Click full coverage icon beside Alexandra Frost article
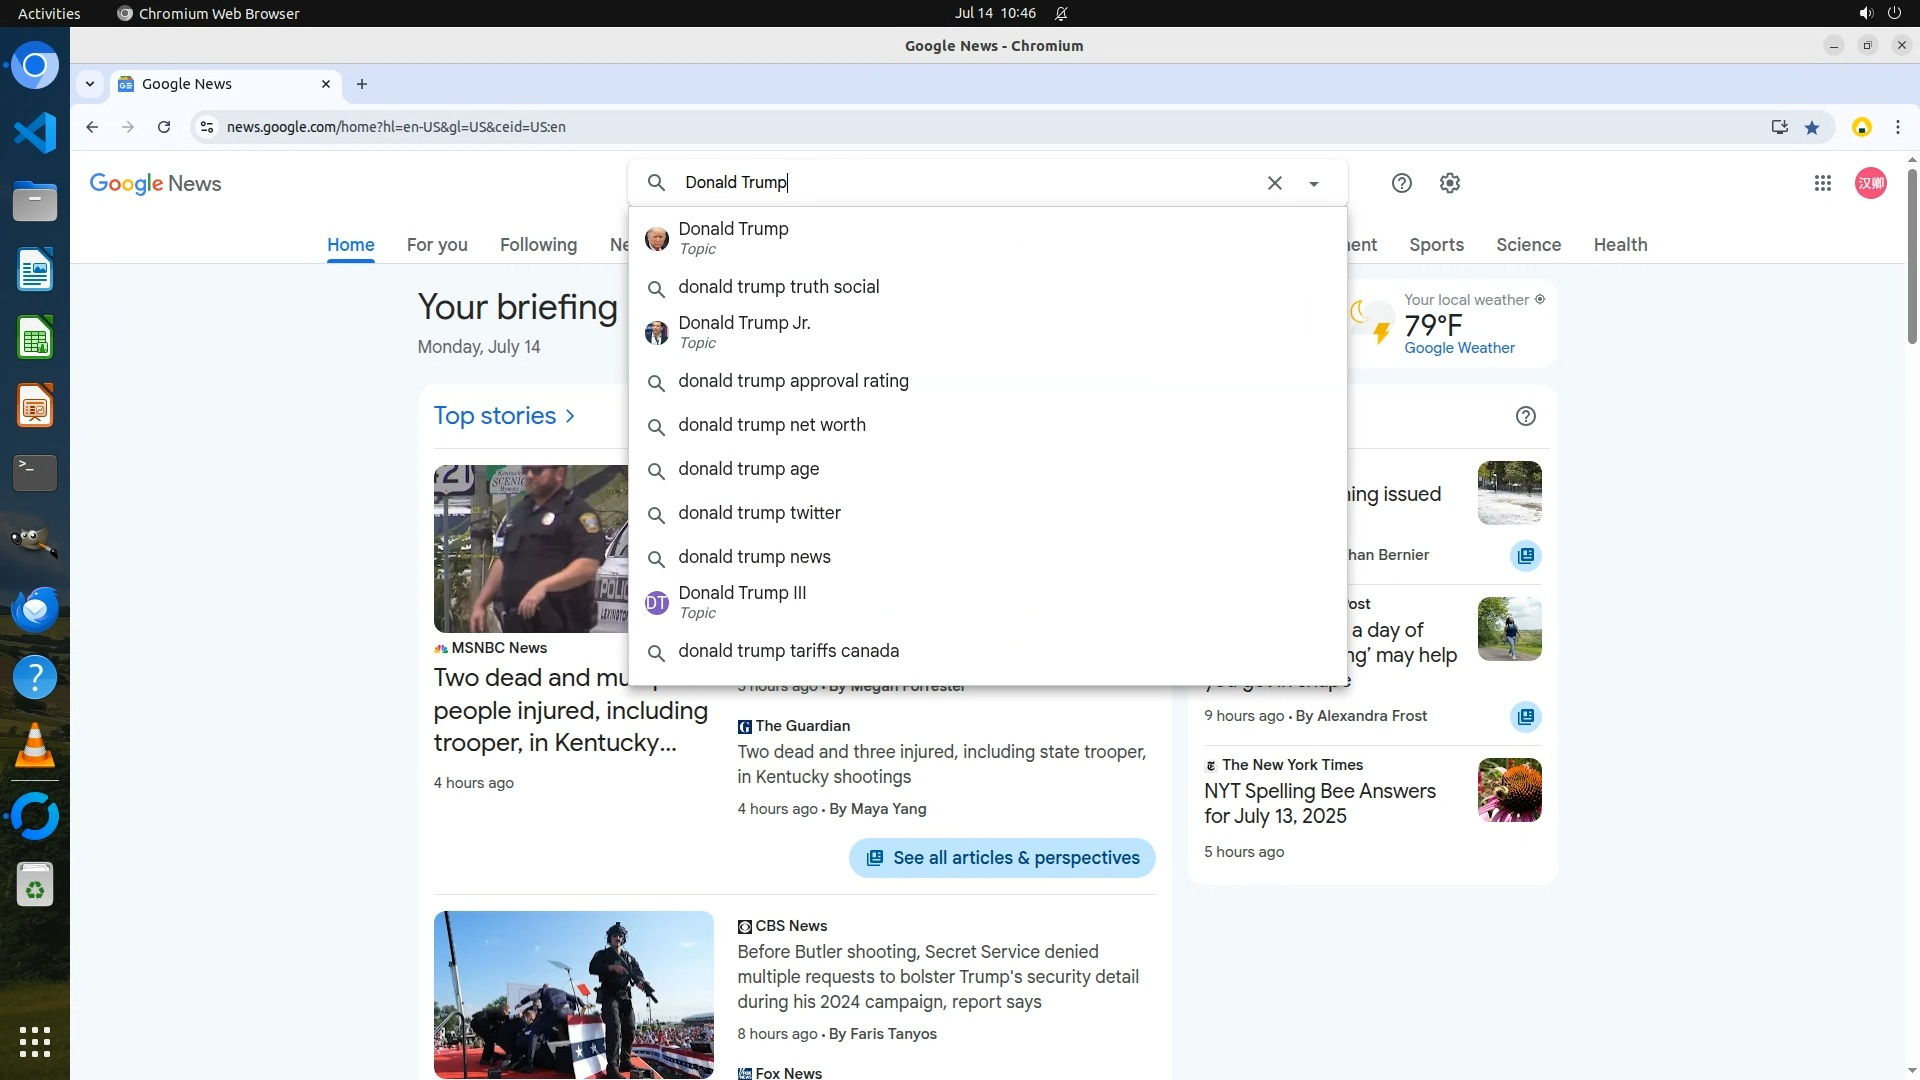Image resolution: width=1920 pixels, height=1080 pixels. tap(1525, 716)
